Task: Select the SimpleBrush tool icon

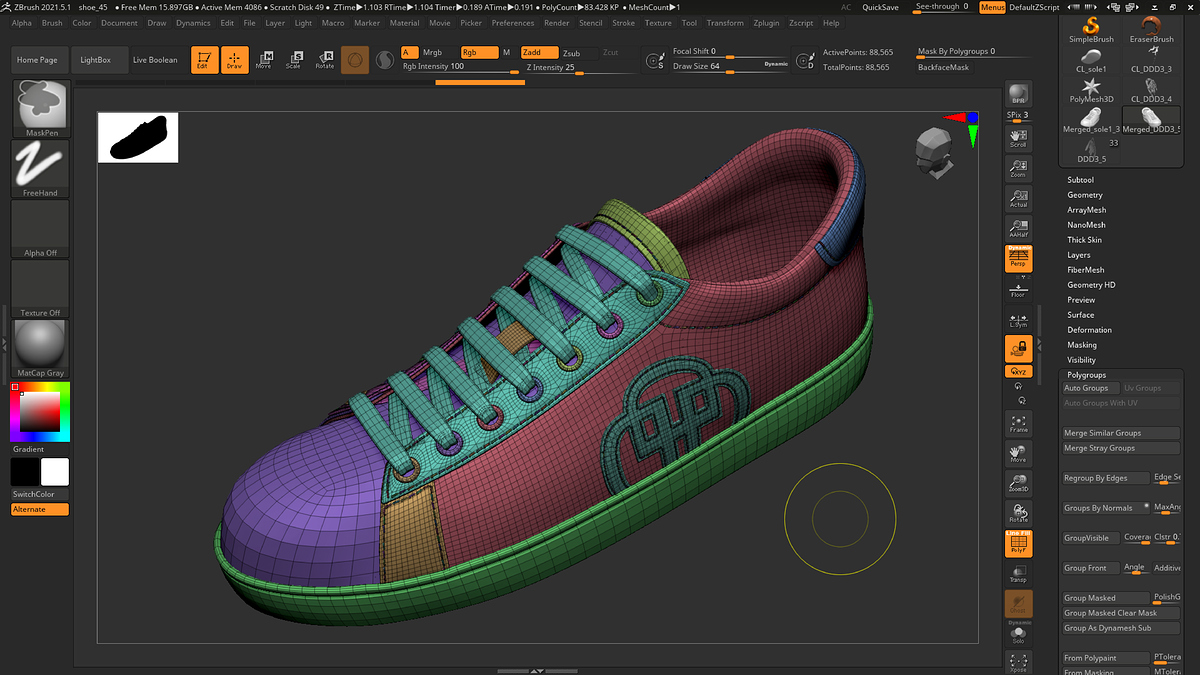Action: [1091, 29]
